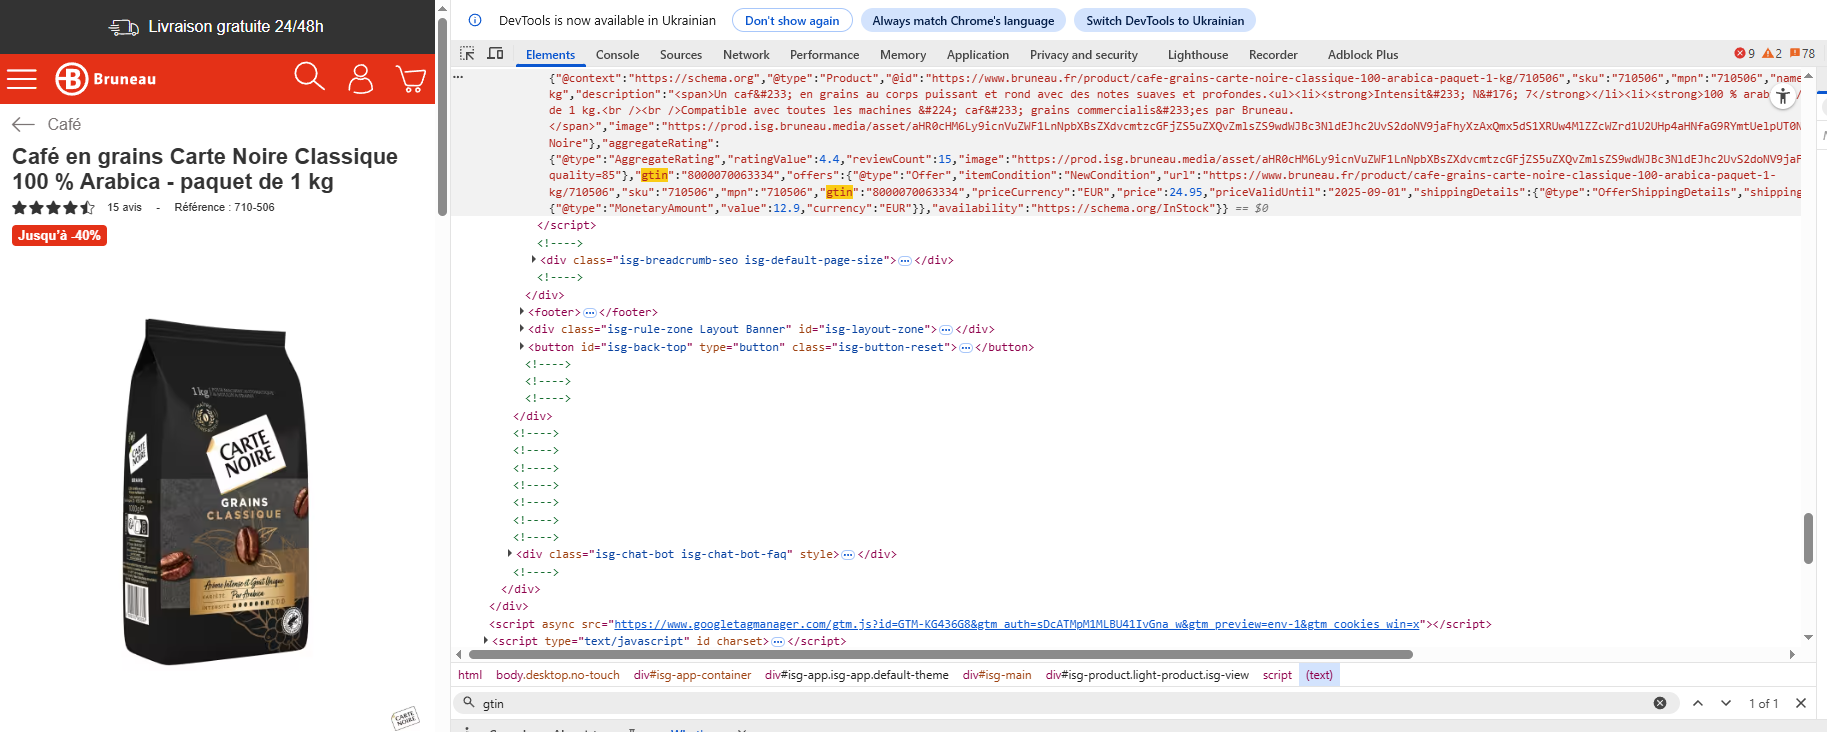
Task: Go back using the Café arrow
Action: pyautogui.click(x=23, y=124)
